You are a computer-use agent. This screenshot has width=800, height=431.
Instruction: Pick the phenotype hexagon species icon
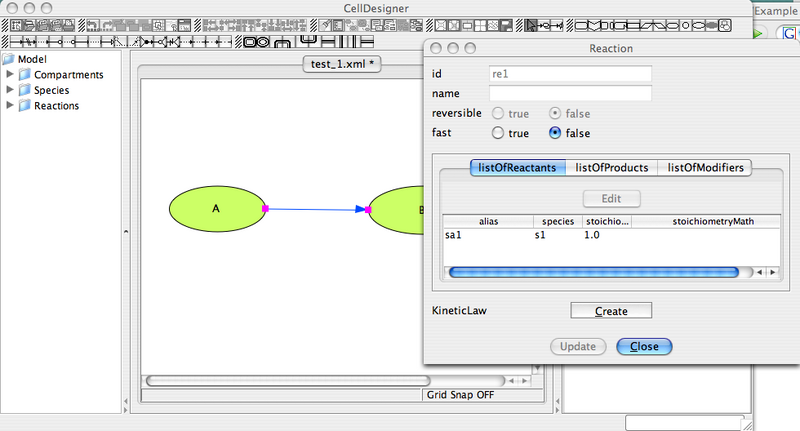pyautogui.click(x=672, y=25)
